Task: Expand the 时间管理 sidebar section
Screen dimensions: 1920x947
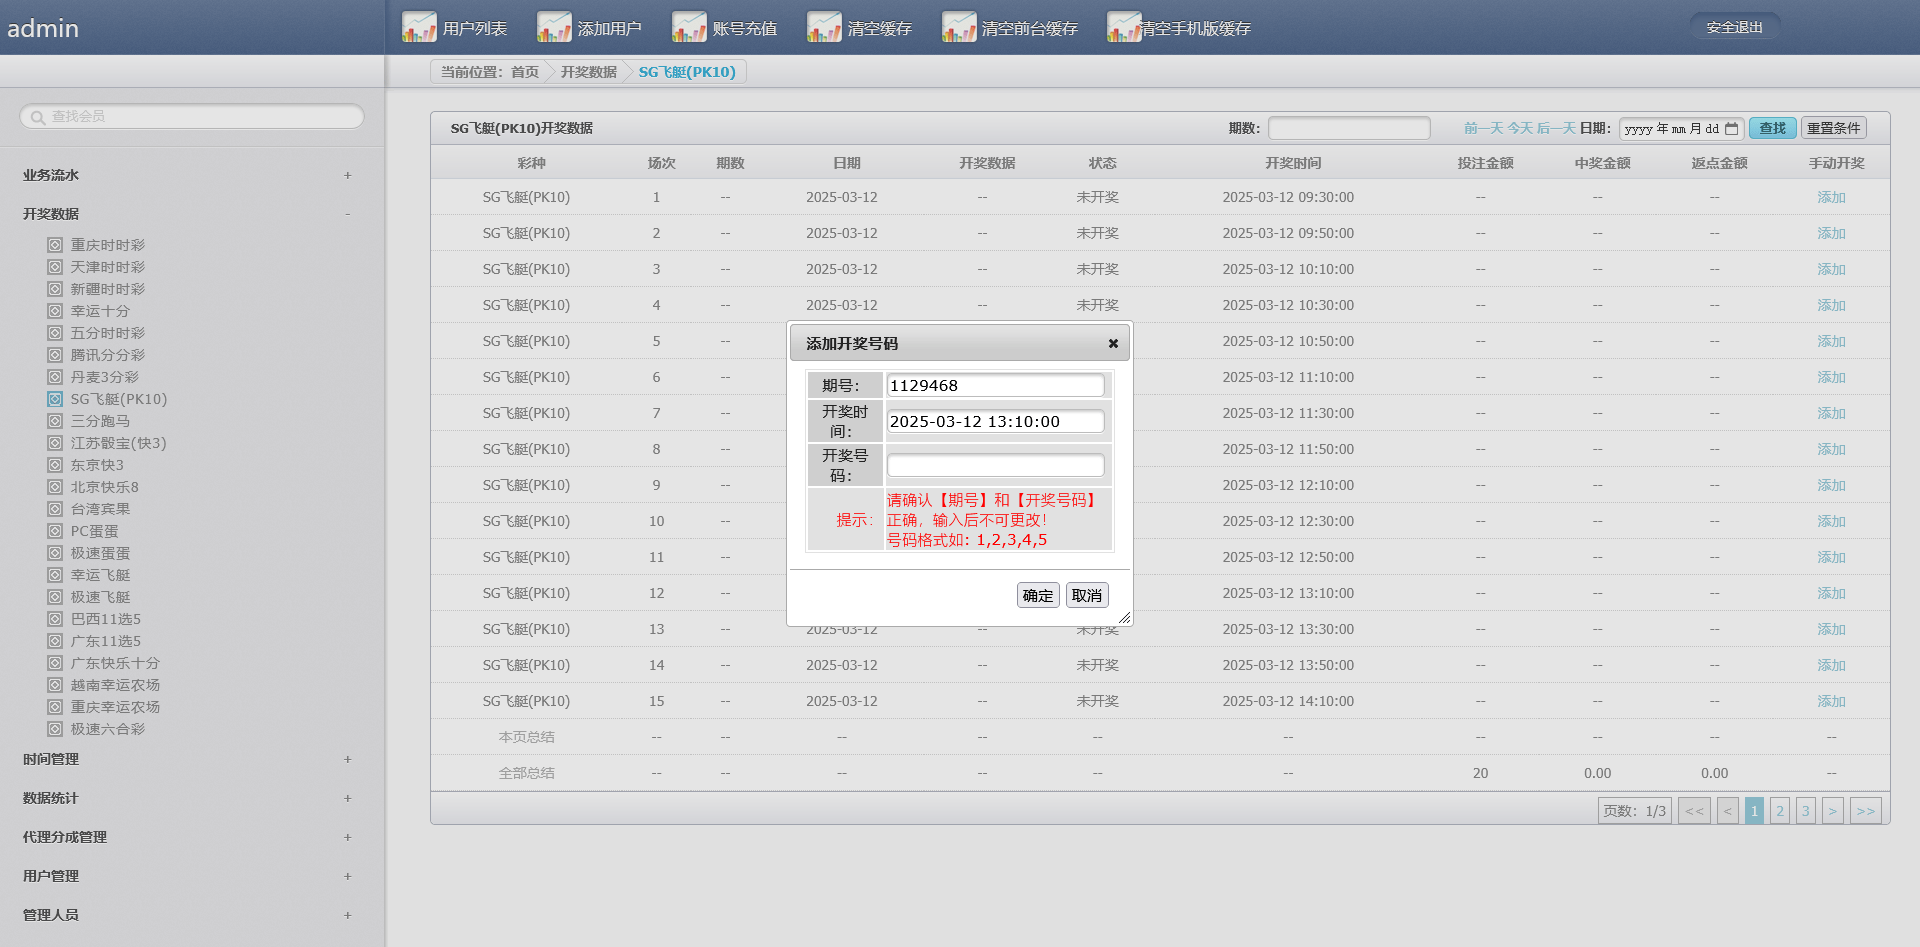Action: (x=347, y=760)
